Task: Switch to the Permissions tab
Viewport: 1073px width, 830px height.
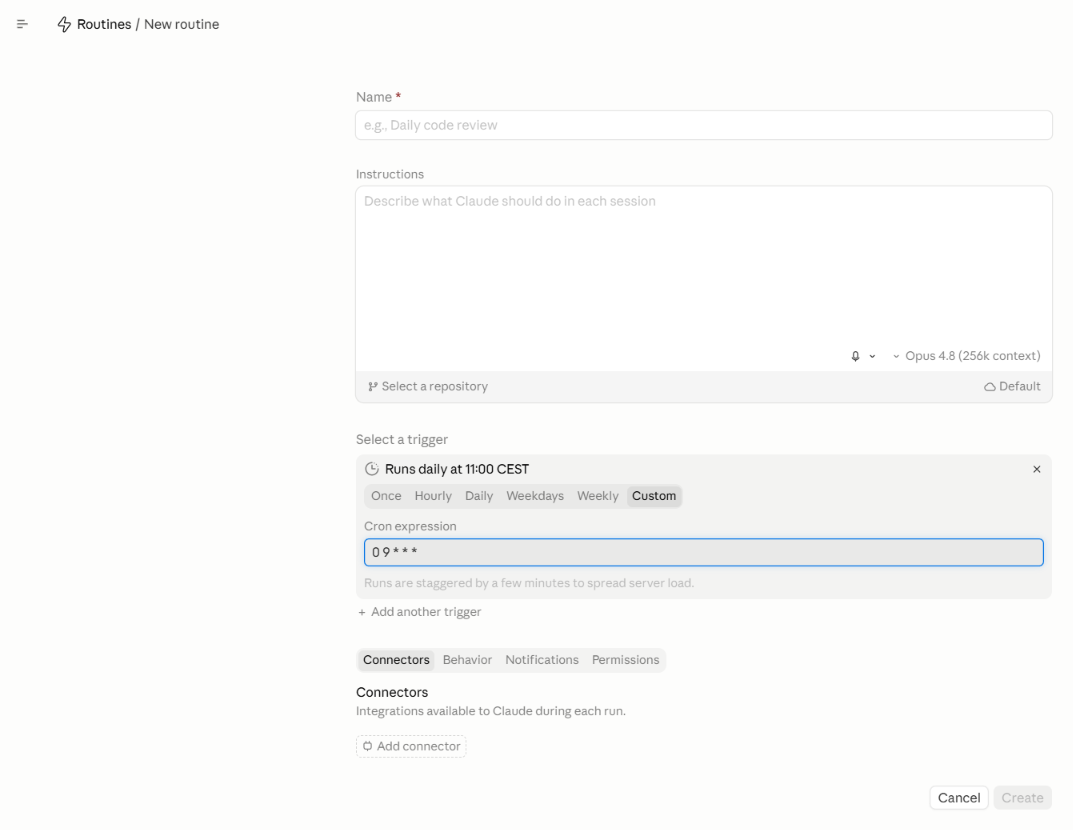Action: [x=625, y=660]
